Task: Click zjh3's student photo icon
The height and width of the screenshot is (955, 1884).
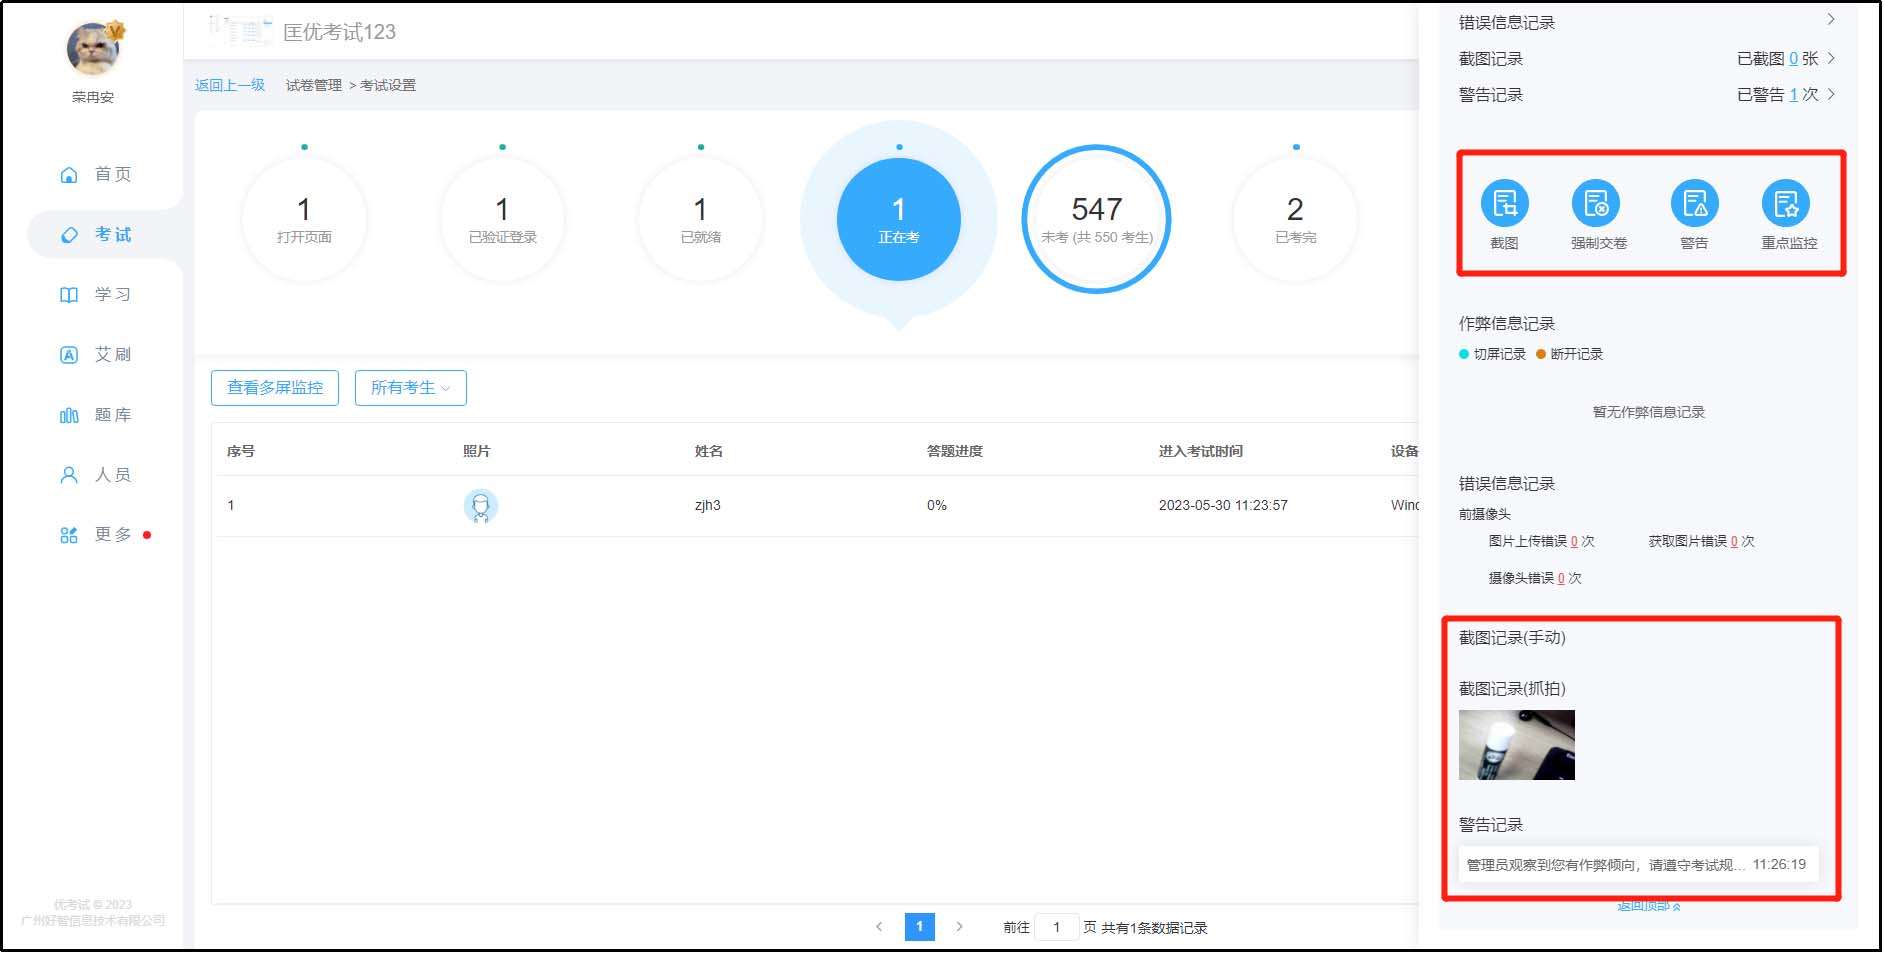Action: [x=480, y=506]
